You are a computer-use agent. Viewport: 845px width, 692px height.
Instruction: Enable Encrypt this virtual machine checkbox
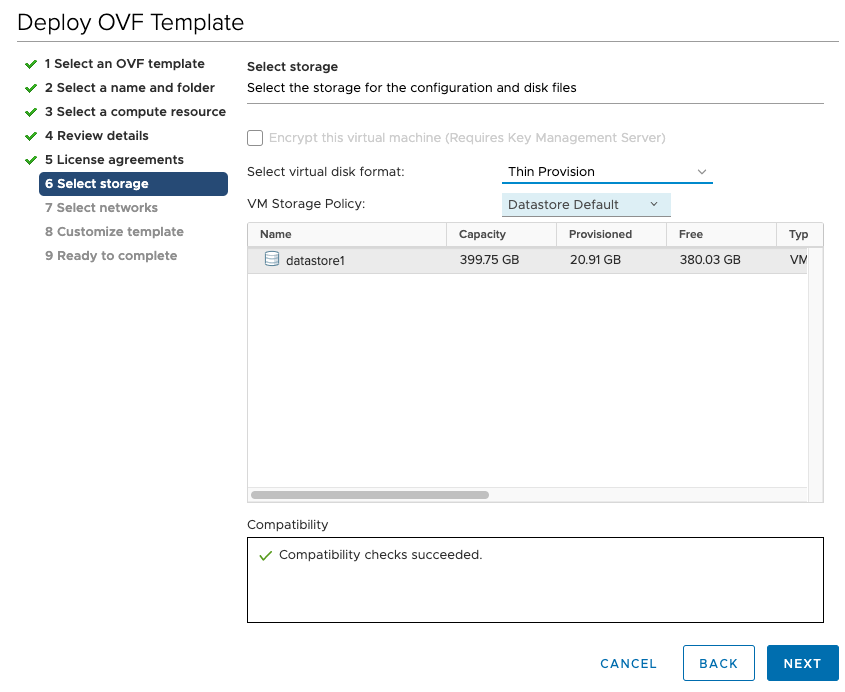click(x=255, y=138)
